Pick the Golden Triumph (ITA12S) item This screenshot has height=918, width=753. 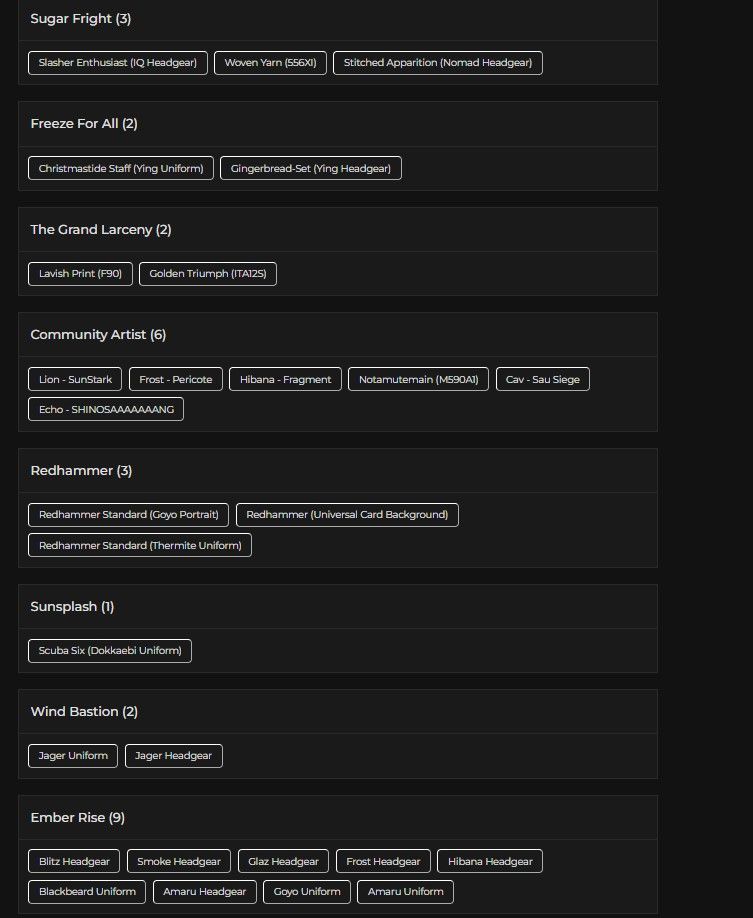[x=208, y=273]
